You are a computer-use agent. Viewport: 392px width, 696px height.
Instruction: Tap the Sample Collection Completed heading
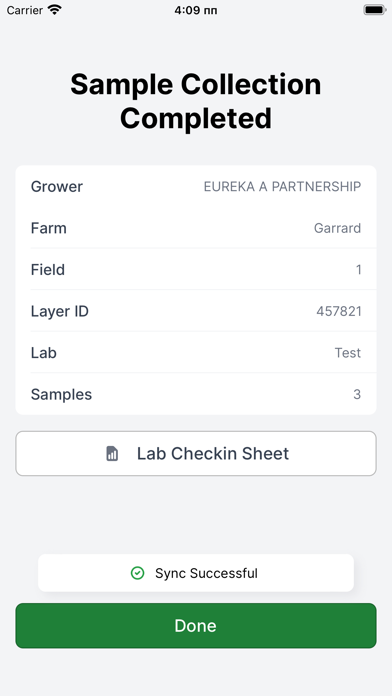click(x=196, y=101)
